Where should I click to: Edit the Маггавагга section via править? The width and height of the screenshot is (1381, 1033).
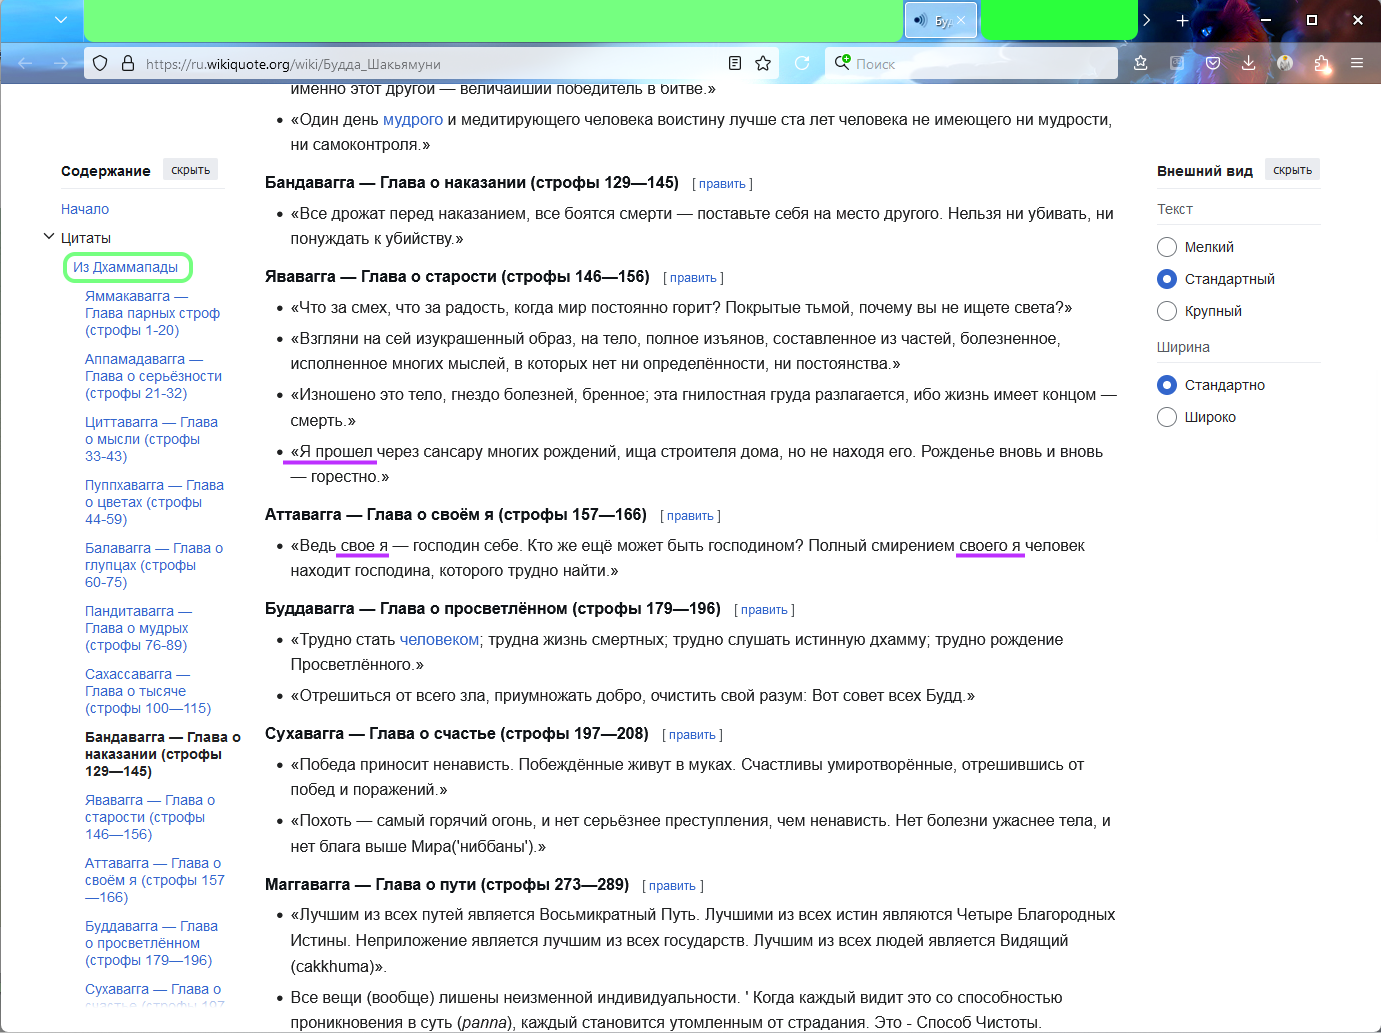click(x=672, y=886)
